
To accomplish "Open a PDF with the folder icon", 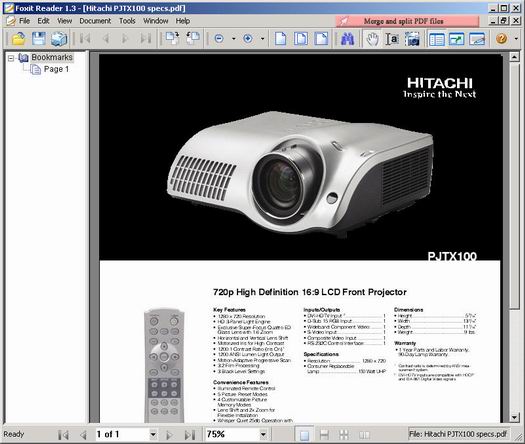I will 19,39.
